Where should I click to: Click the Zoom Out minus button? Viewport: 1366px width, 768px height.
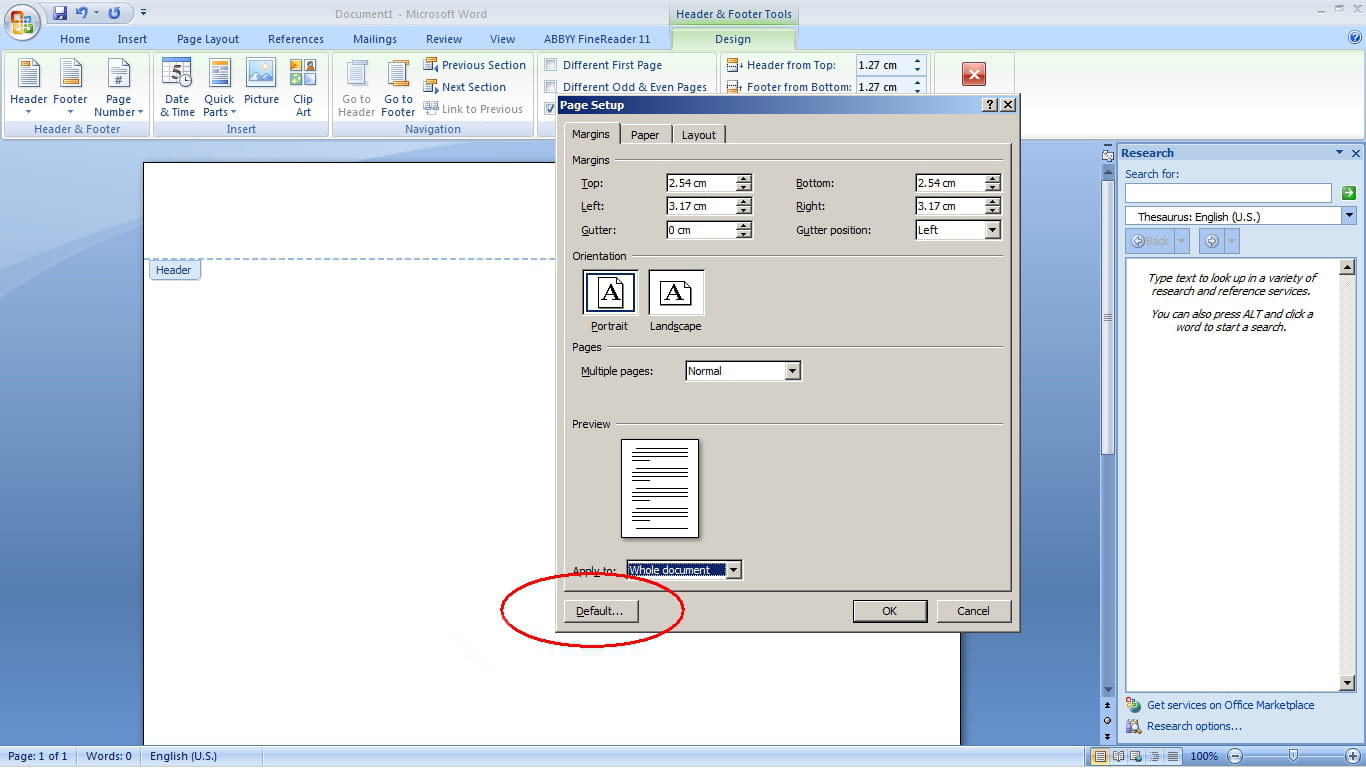1235,756
